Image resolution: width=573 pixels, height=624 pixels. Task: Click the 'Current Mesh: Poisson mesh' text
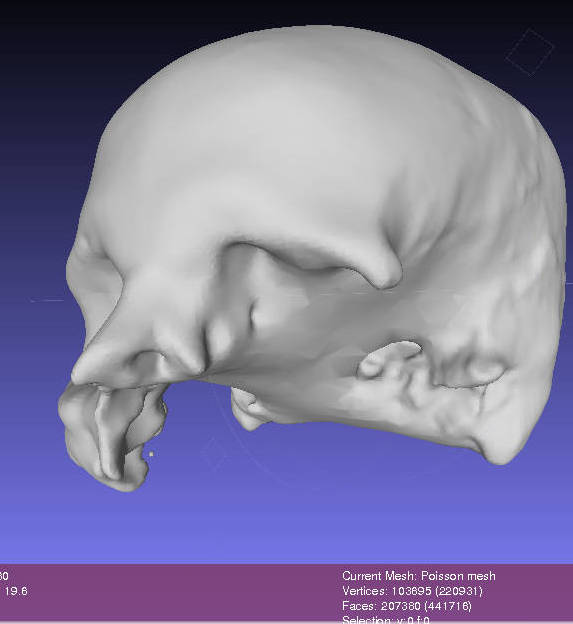pos(419,576)
